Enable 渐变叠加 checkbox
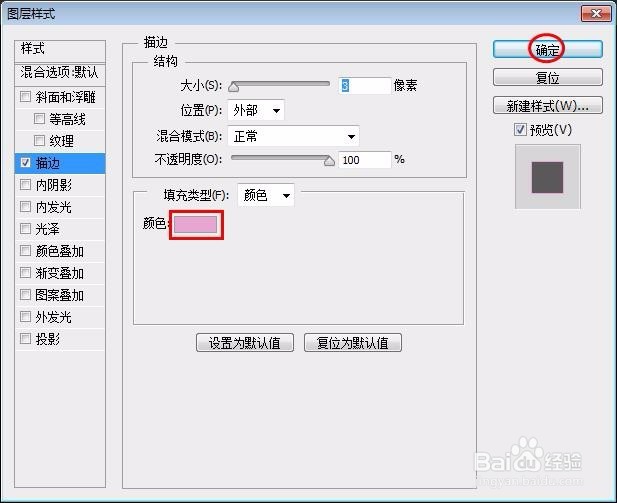This screenshot has width=617, height=503. (x=25, y=273)
